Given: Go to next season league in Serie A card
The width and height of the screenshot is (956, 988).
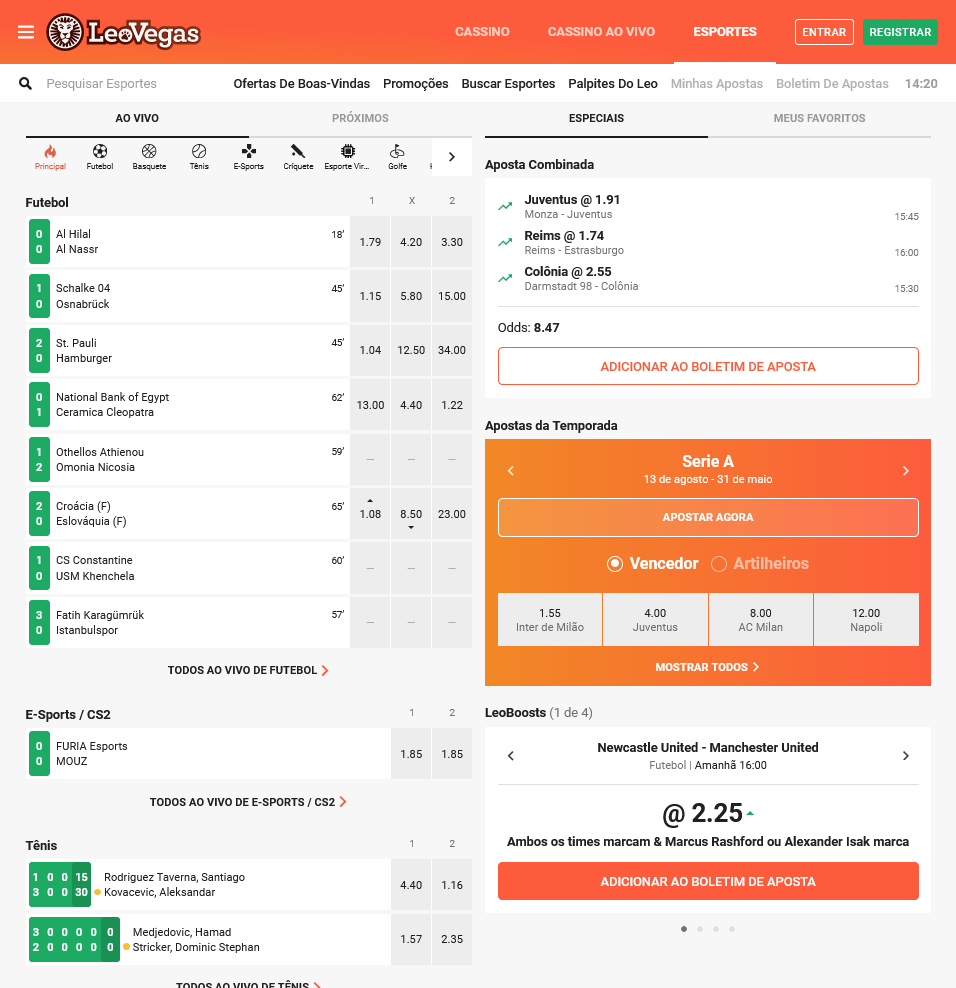Looking at the screenshot, I should click(x=906, y=471).
